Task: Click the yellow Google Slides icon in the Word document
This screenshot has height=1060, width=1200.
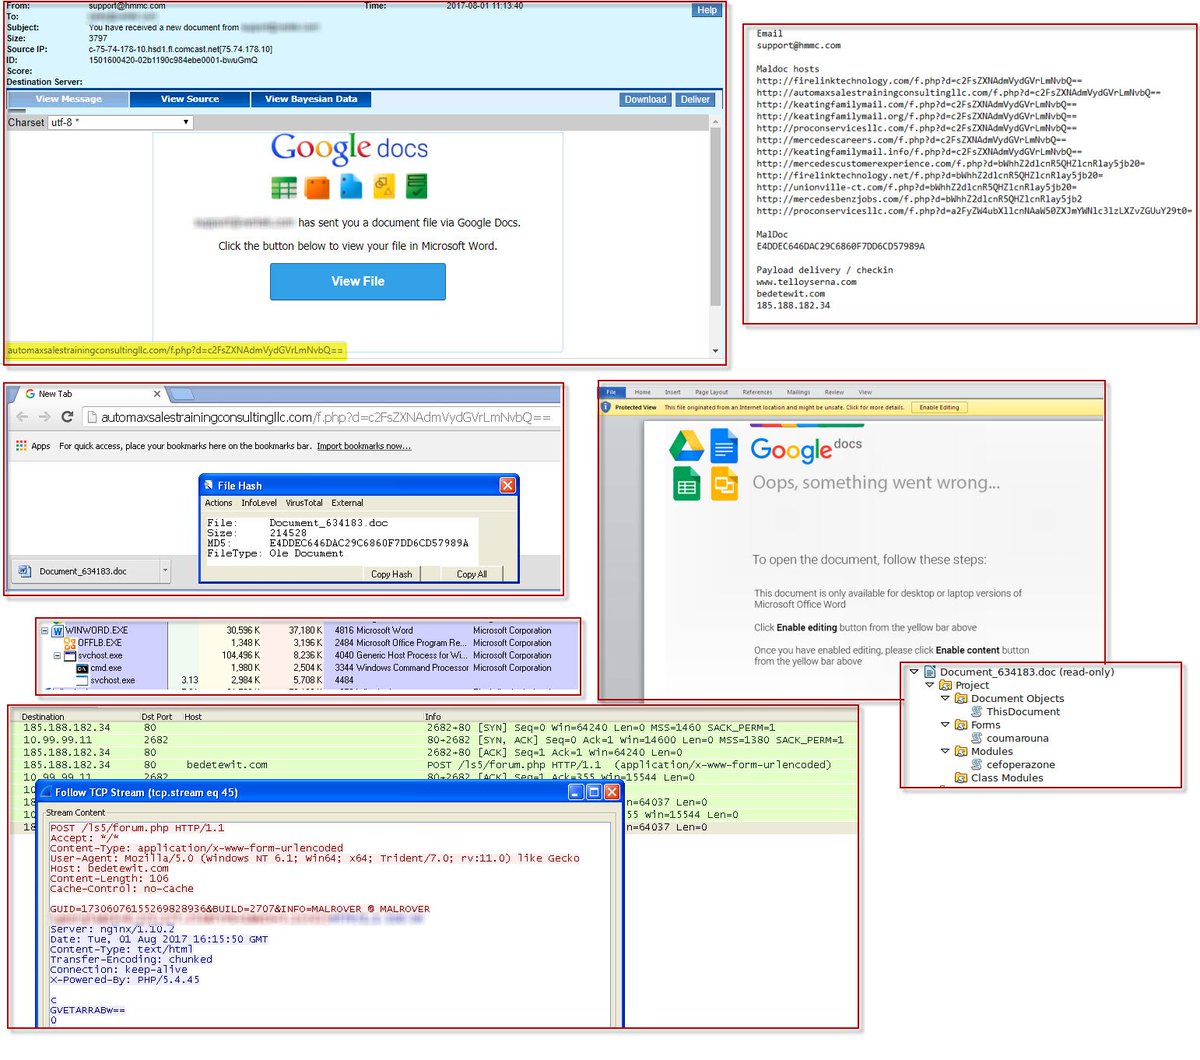Action: tap(724, 484)
